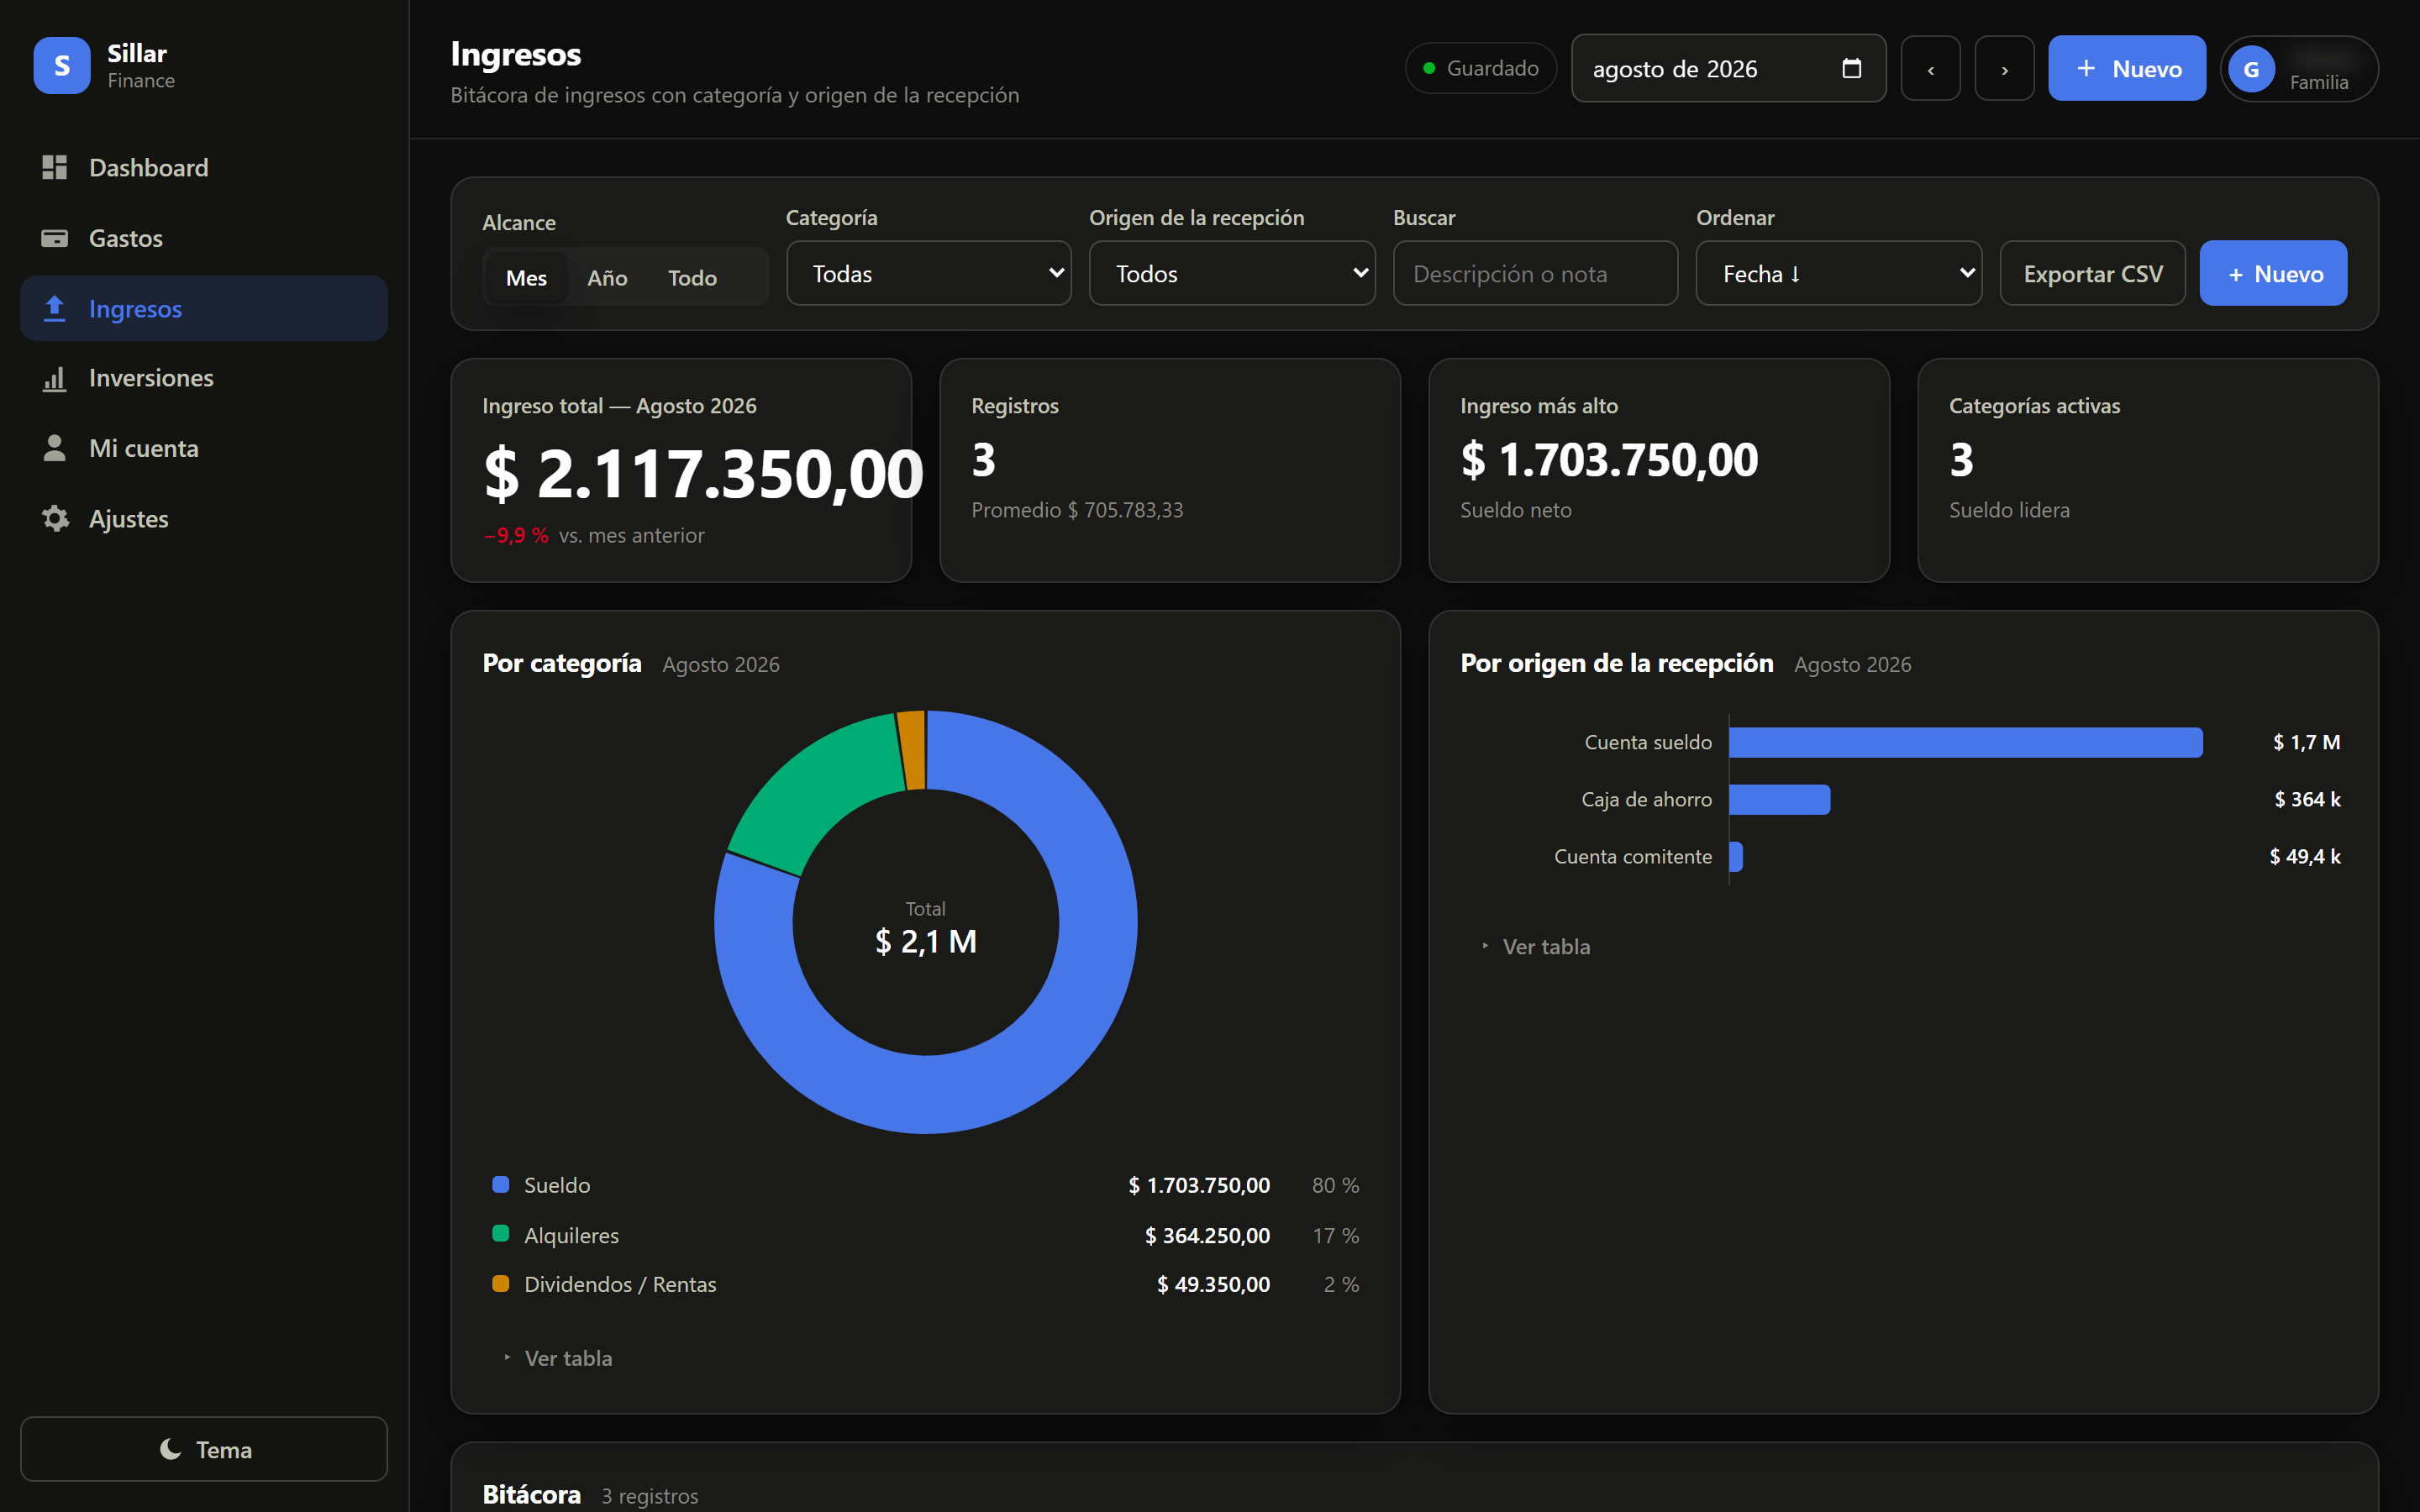Open Mi cuenta page
Image resolution: width=2420 pixels, height=1512 pixels.
(x=204, y=448)
